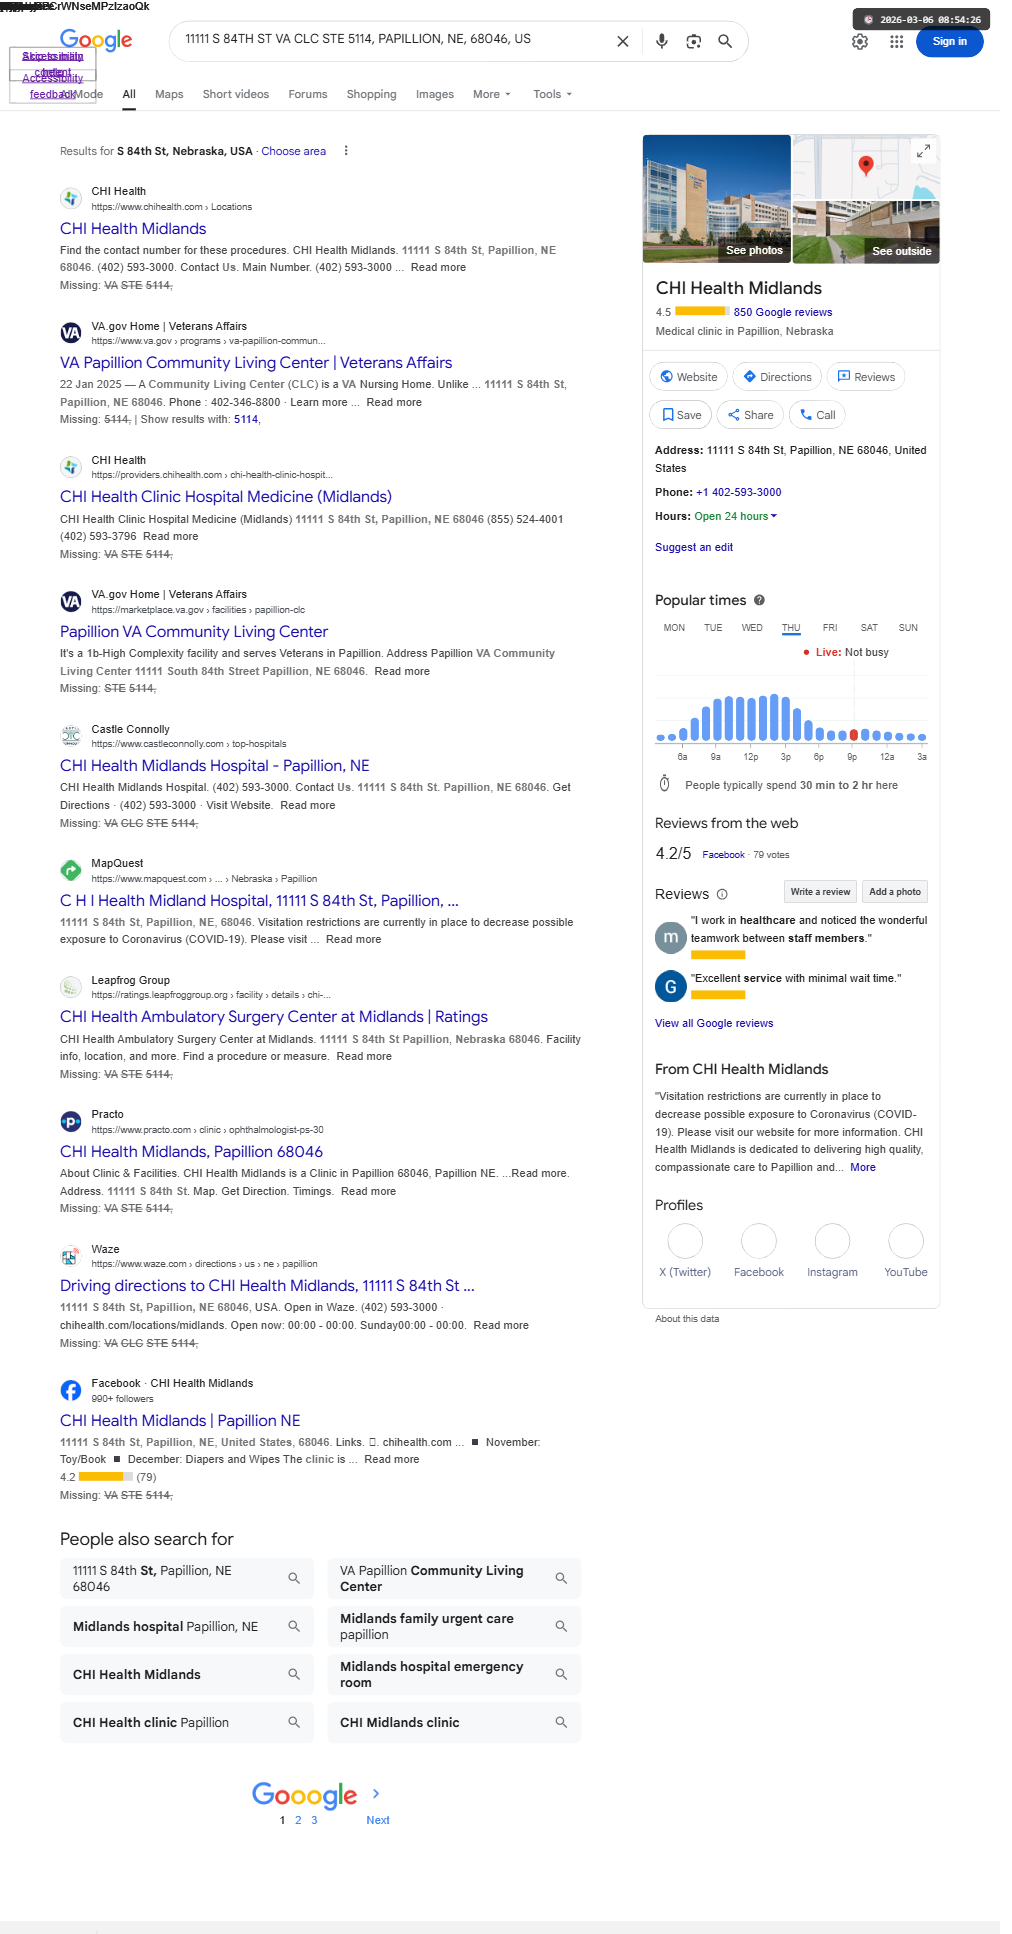Open the YouTube profile icon

906,1241
